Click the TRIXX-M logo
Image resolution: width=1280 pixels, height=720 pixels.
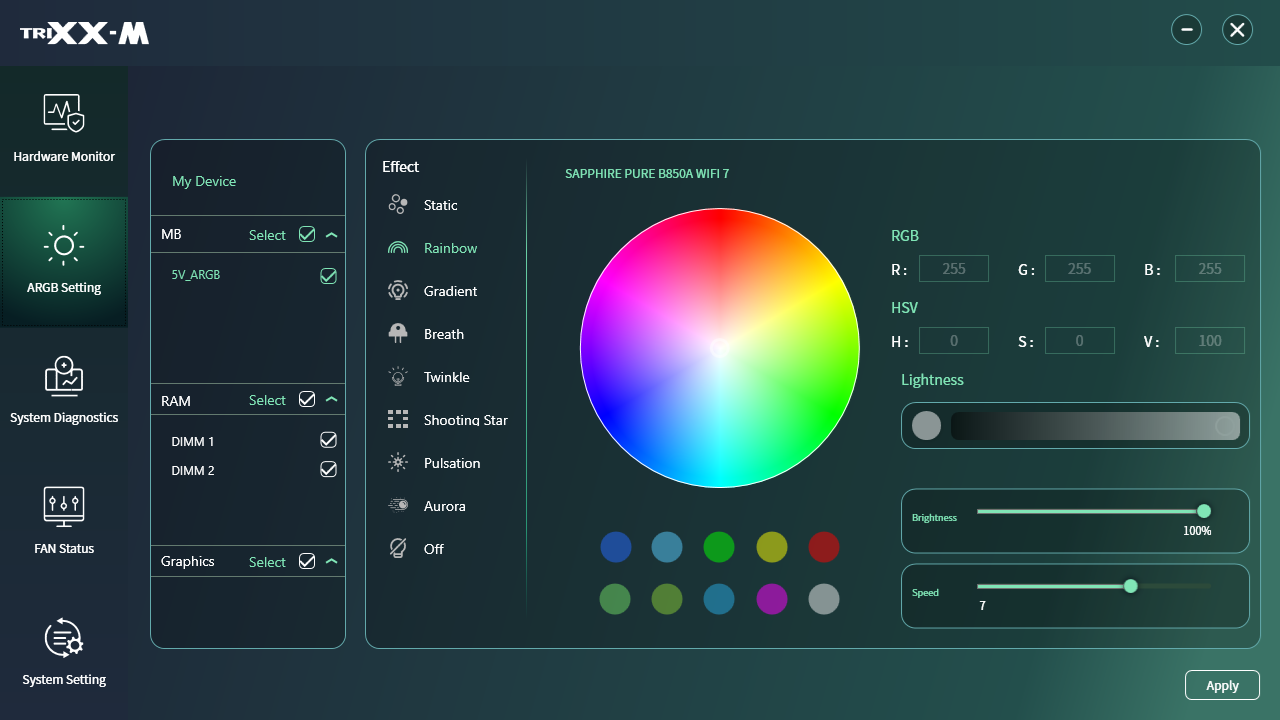85,33
